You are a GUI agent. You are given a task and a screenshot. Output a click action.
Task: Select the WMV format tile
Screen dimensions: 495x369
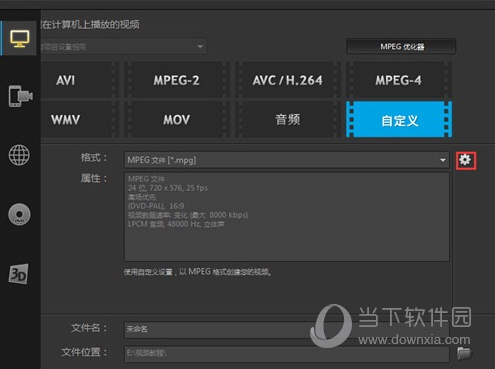click(x=80, y=119)
